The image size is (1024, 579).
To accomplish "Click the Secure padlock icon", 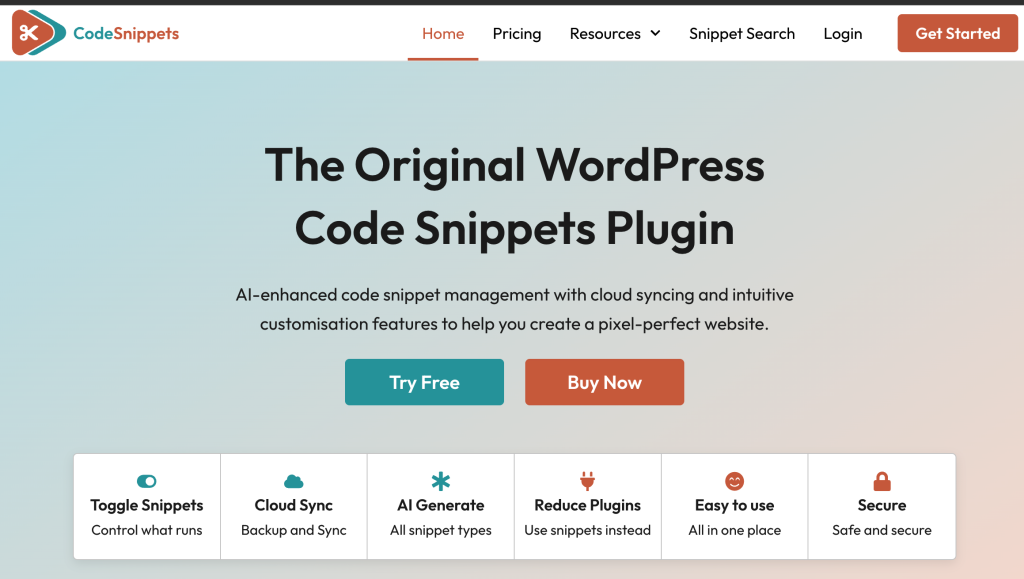I will [881, 481].
